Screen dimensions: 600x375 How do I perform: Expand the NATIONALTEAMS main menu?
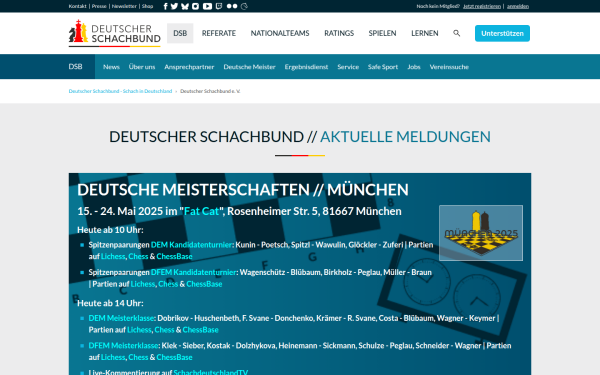280,33
